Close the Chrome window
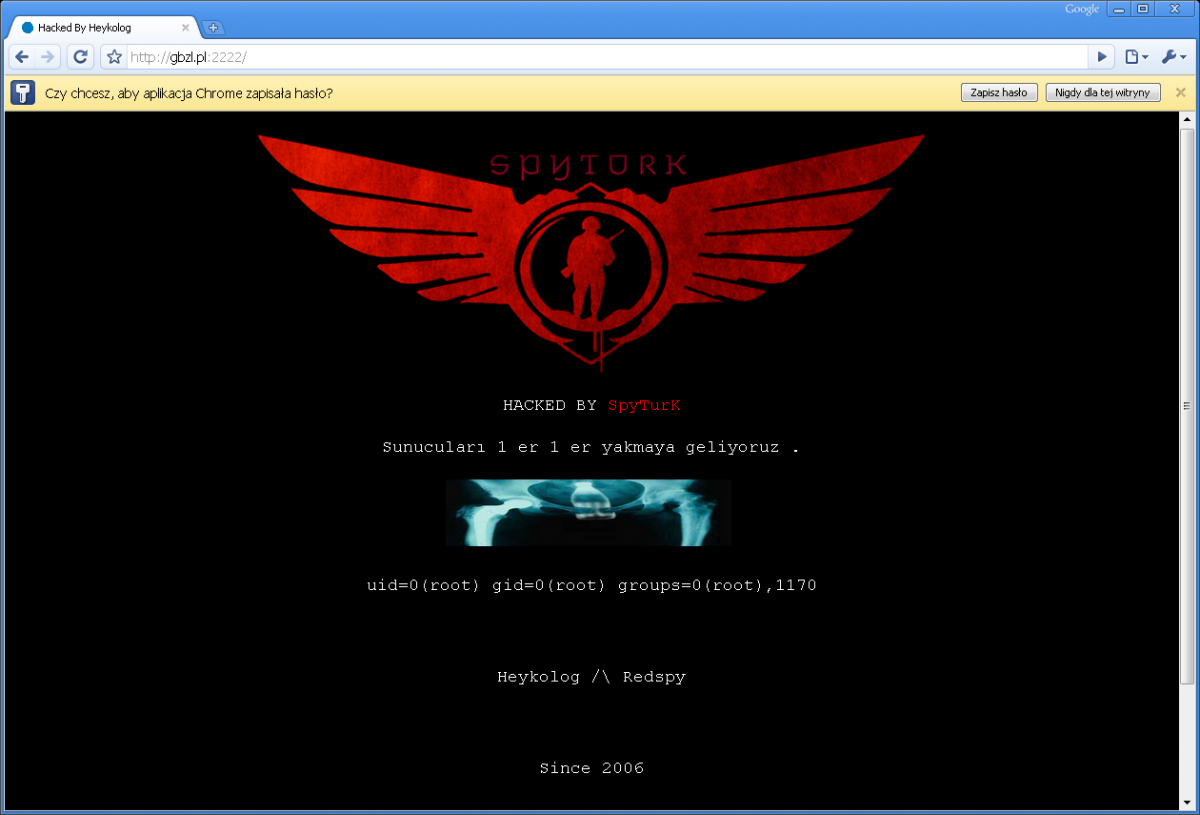Screen dimensions: 1200x815 [x=1174, y=9]
